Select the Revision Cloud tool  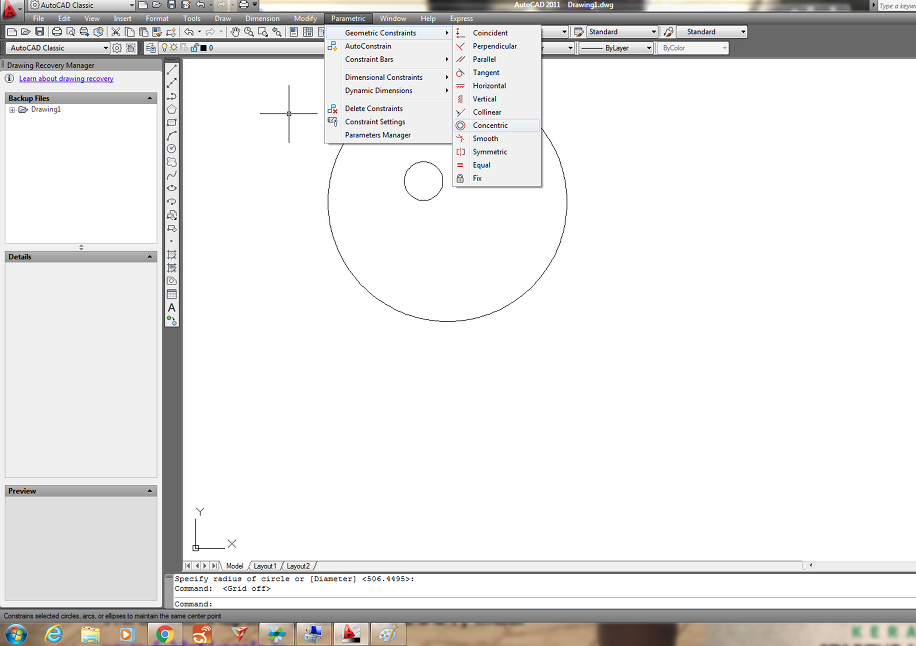(x=172, y=162)
